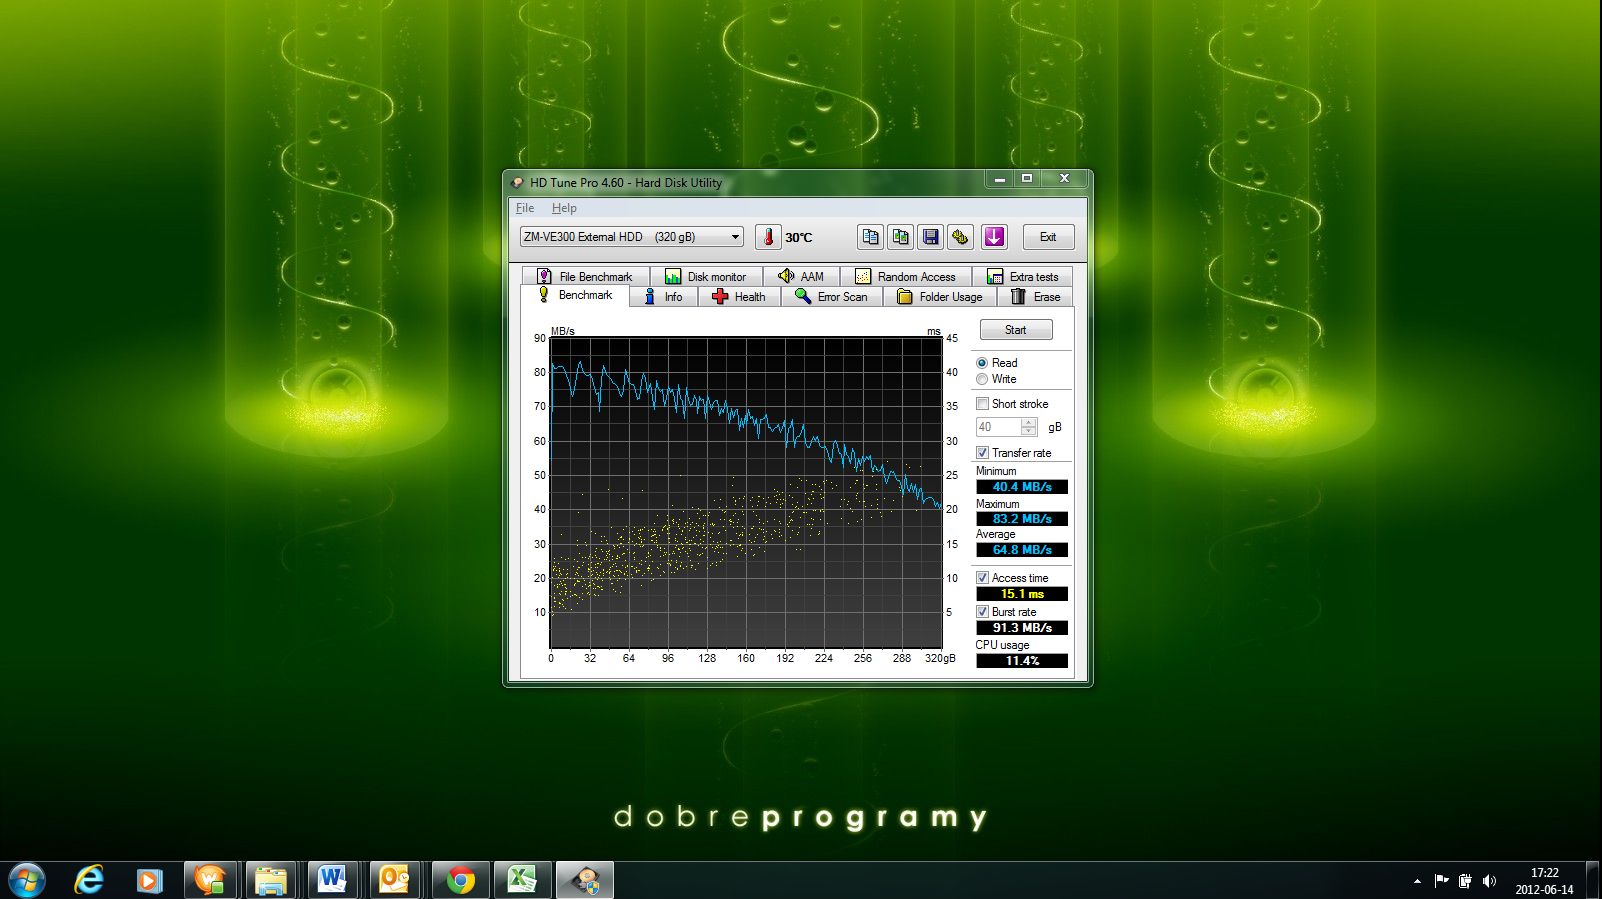This screenshot has height=899, width=1602.
Task: Open Outlook from the taskbar
Action: [394, 880]
